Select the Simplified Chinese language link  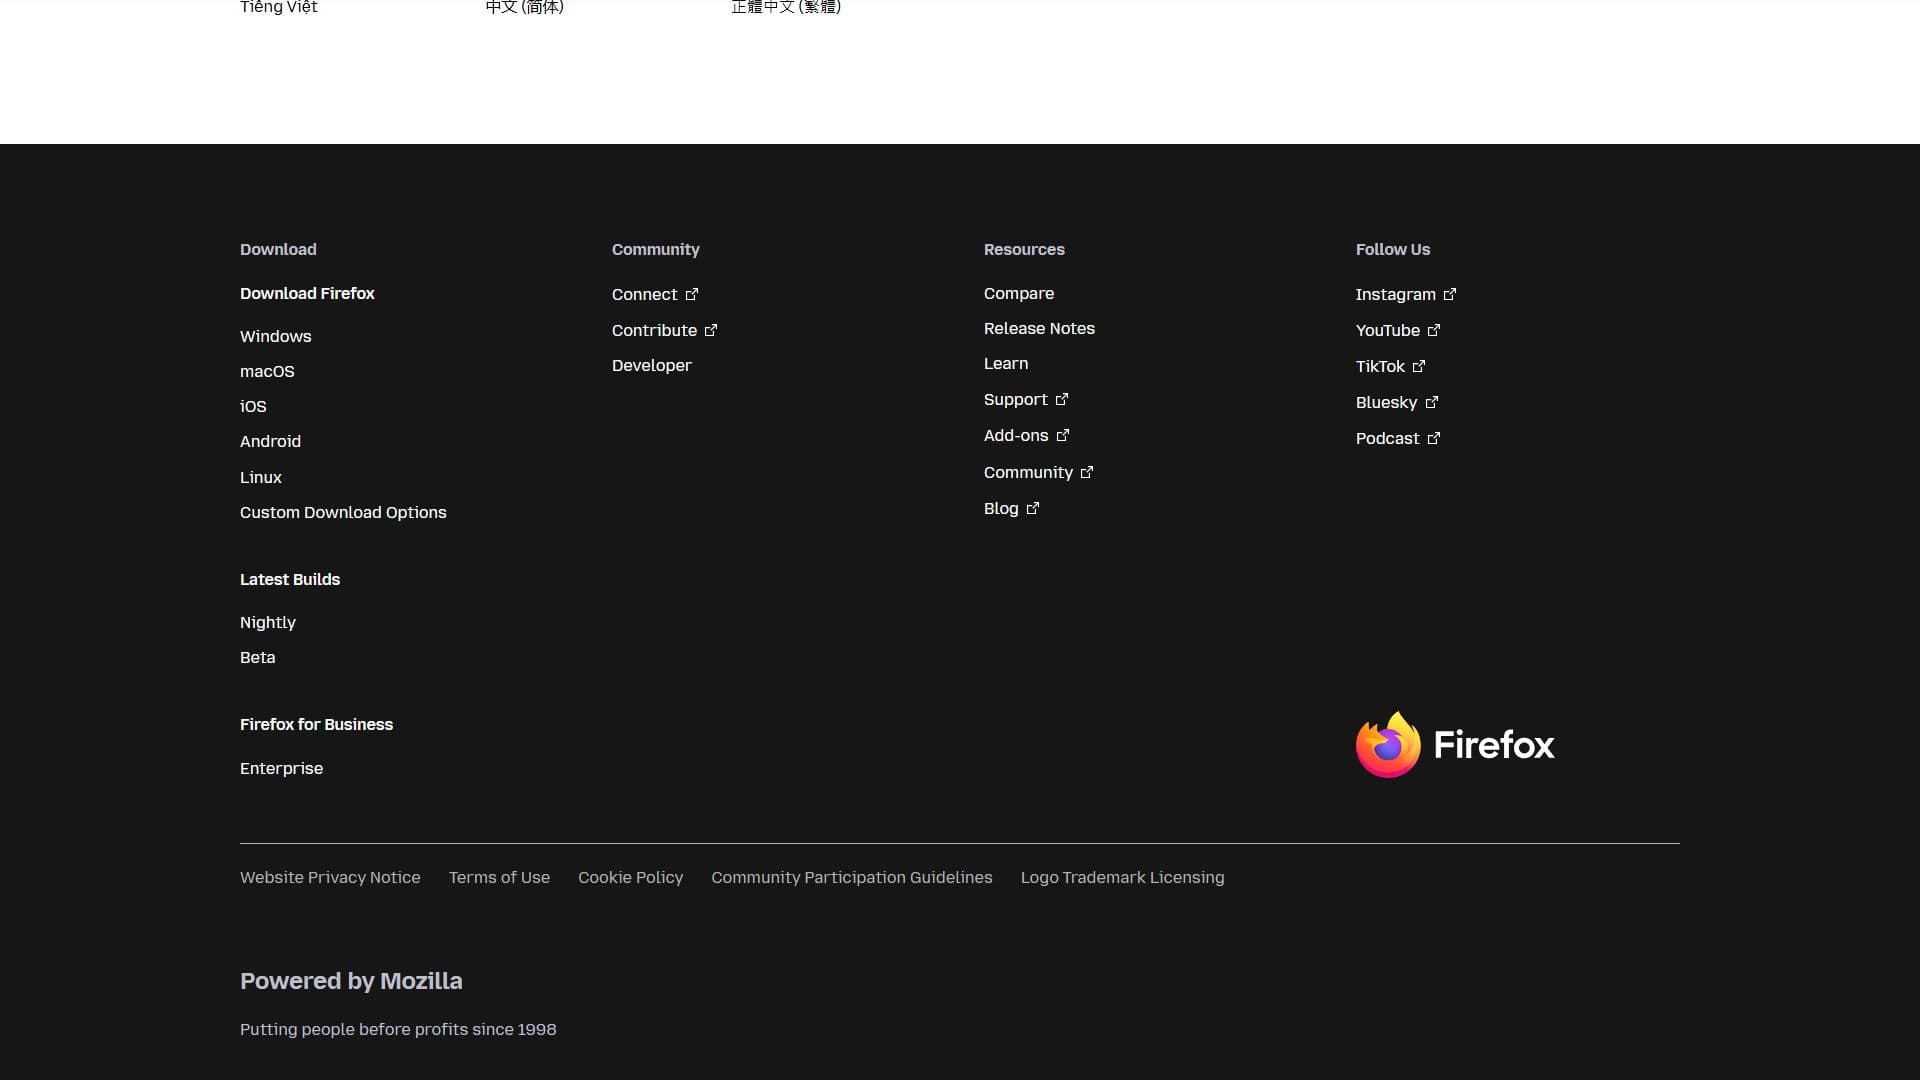525,7
